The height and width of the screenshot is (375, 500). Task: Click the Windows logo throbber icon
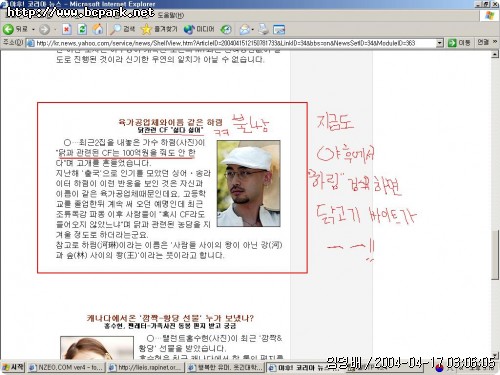489,15
